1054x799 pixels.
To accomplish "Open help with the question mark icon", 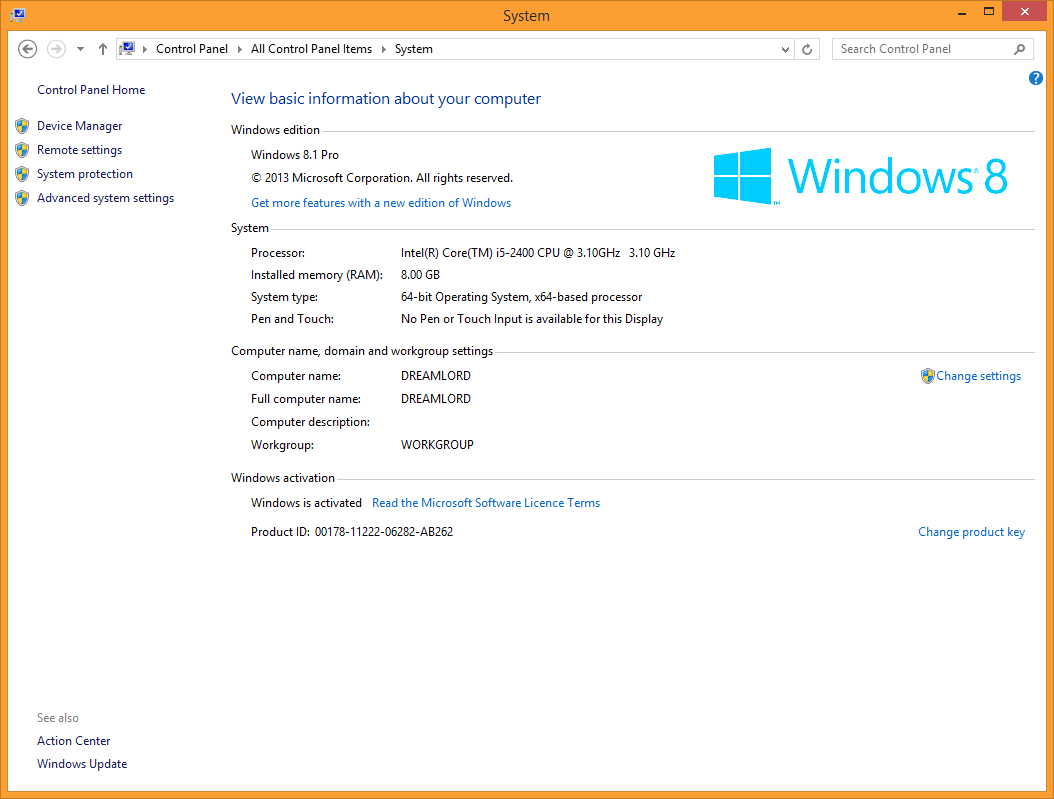I will point(1036,79).
